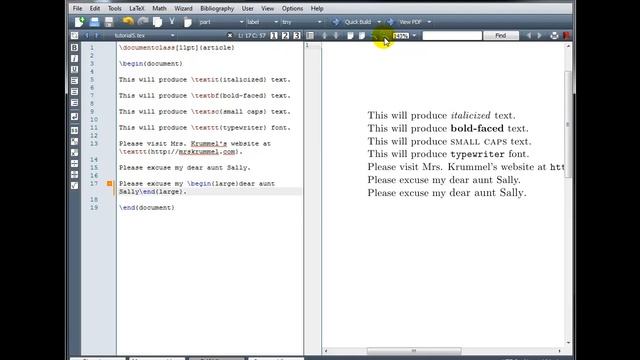Insert inline math mode $$ icon
This screenshot has width=640, height=360.
[x=74, y=131]
